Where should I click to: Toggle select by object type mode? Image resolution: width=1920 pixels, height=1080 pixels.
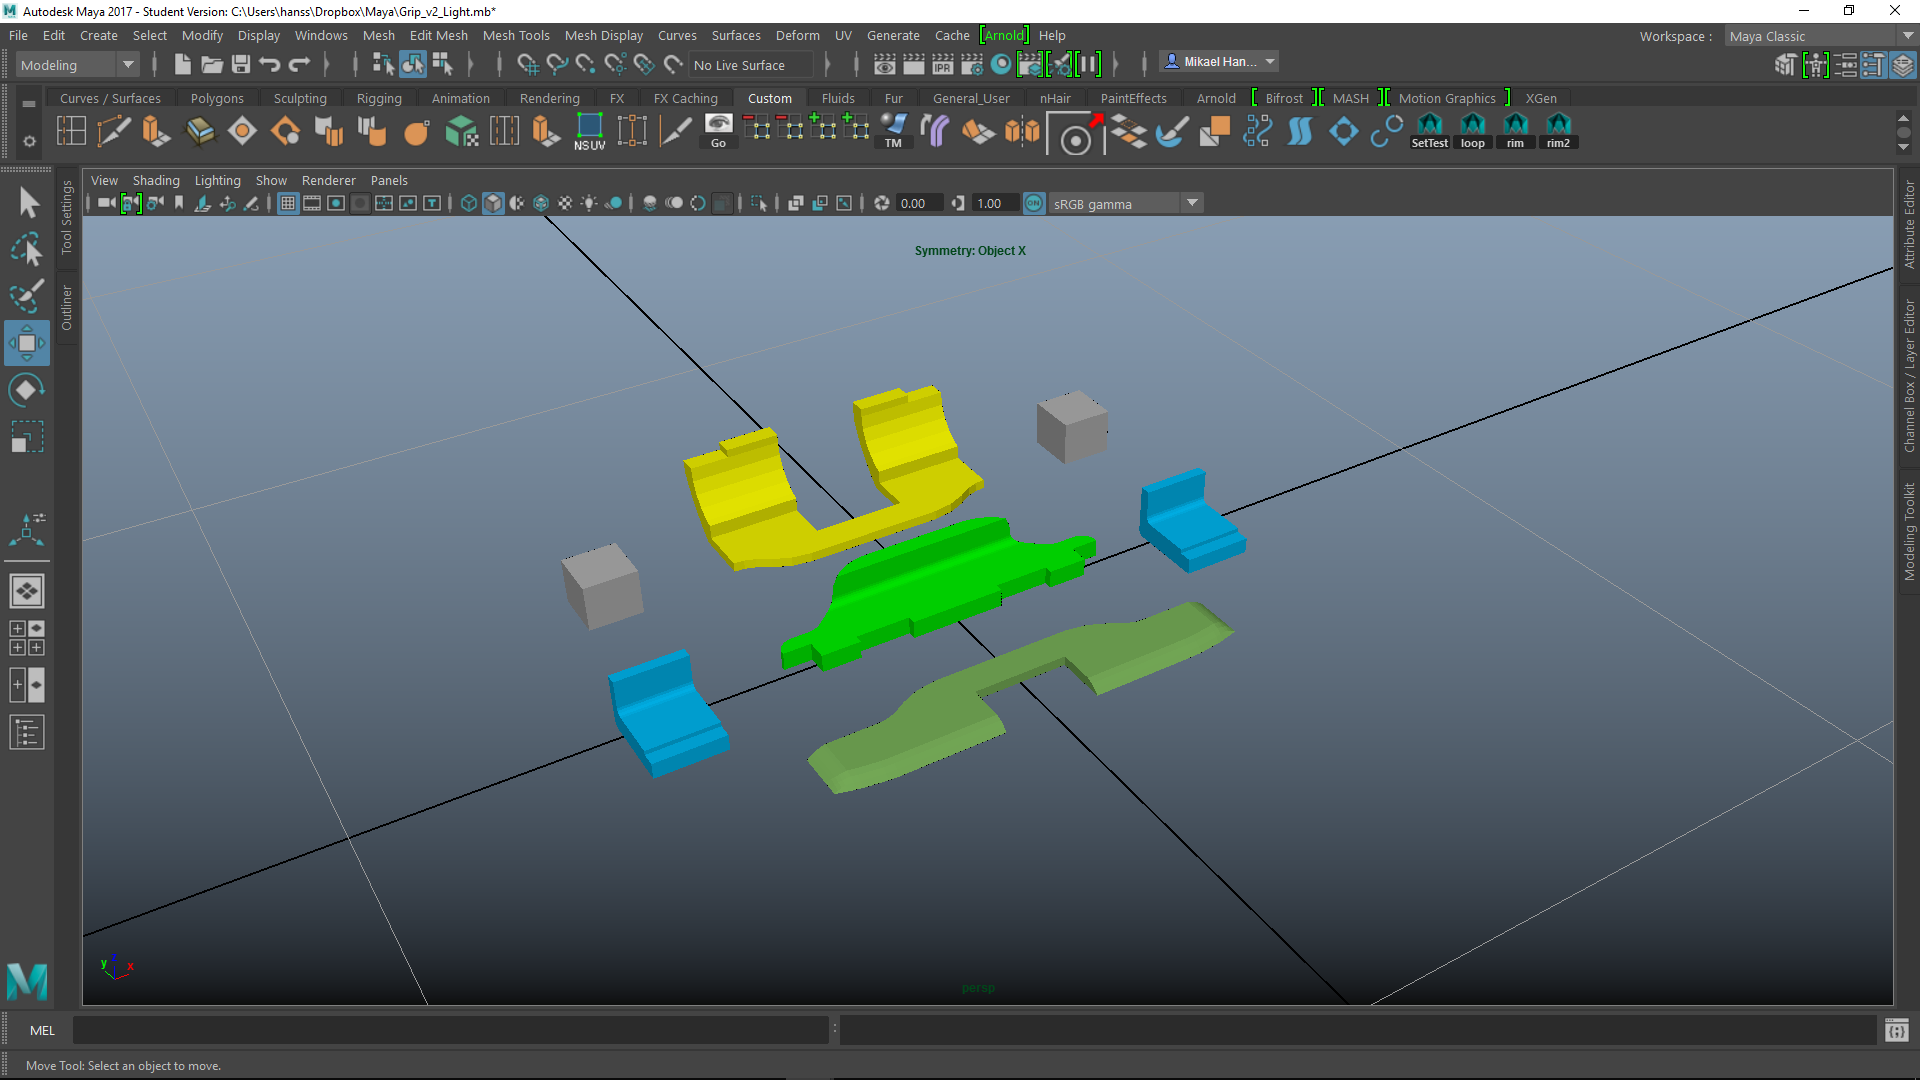point(413,65)
